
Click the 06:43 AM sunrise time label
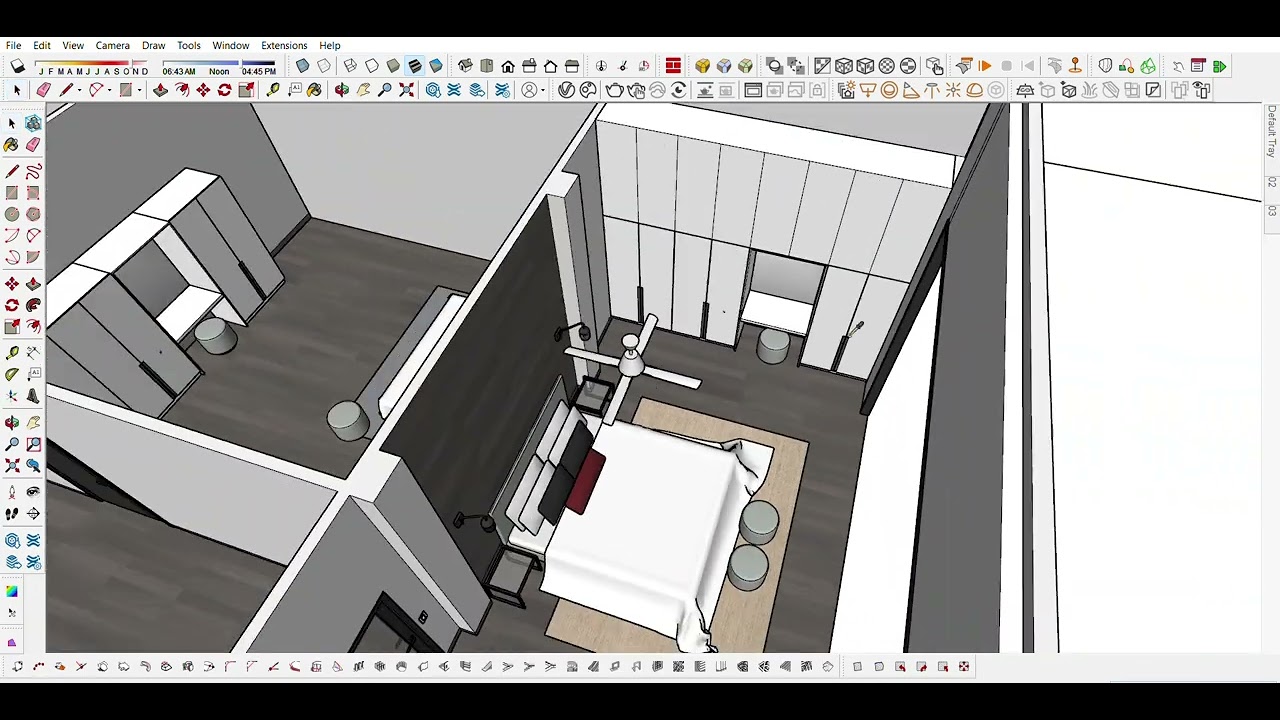coord(179,72)
